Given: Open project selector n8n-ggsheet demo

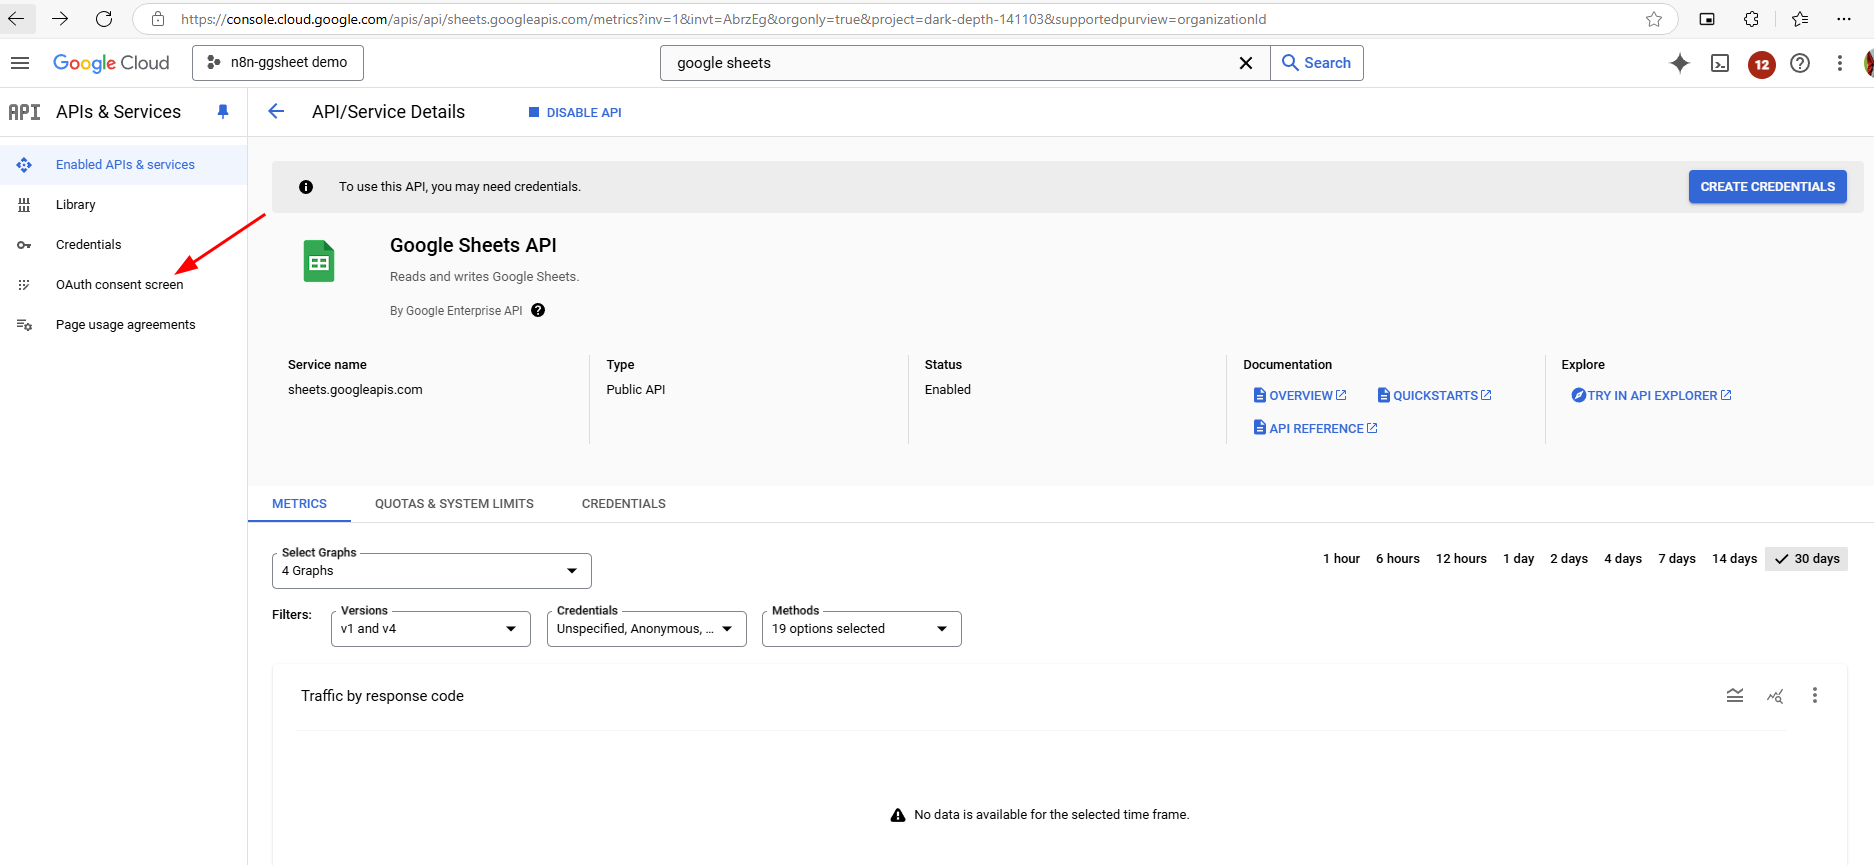Looking at the screenshot, I should pyautogui.click(x=278, y=63).
